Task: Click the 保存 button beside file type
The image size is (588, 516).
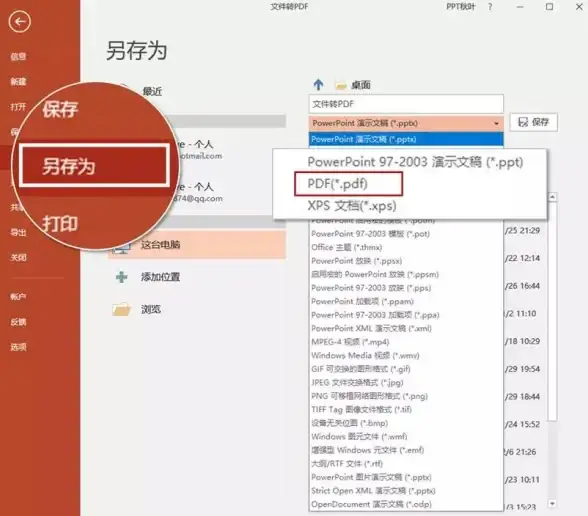Action: tap(534, 122)
